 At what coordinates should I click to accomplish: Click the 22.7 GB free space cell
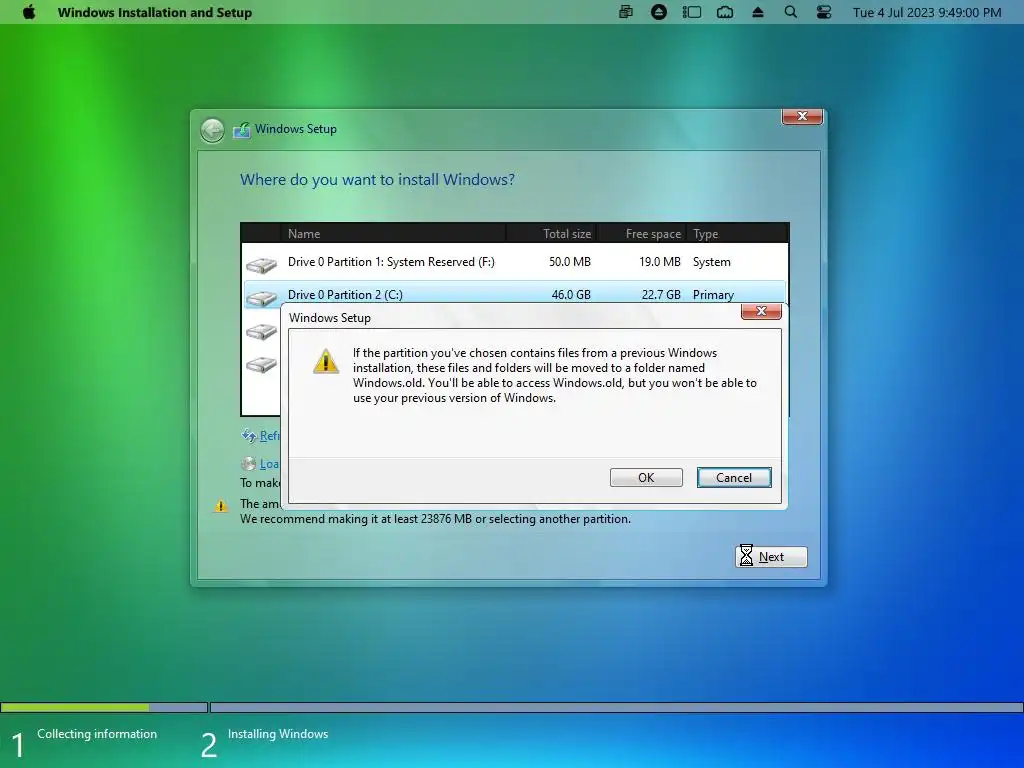pos(661,295)
